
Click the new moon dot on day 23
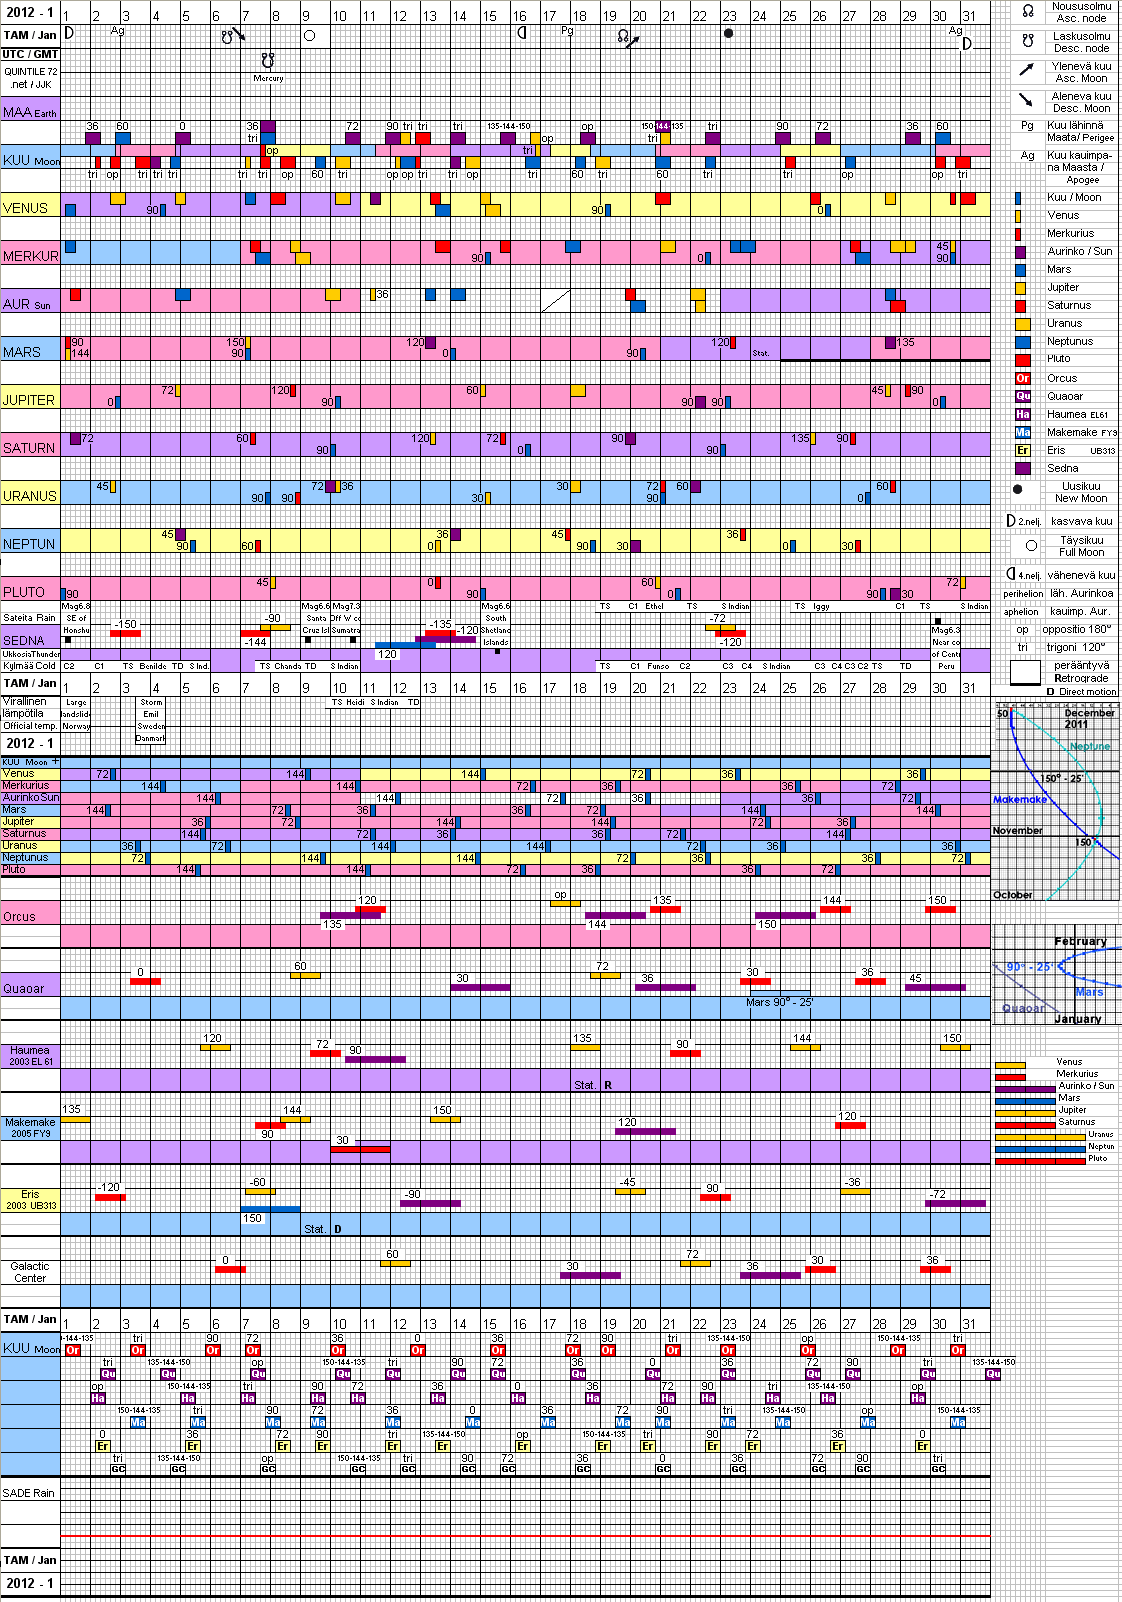728,34
